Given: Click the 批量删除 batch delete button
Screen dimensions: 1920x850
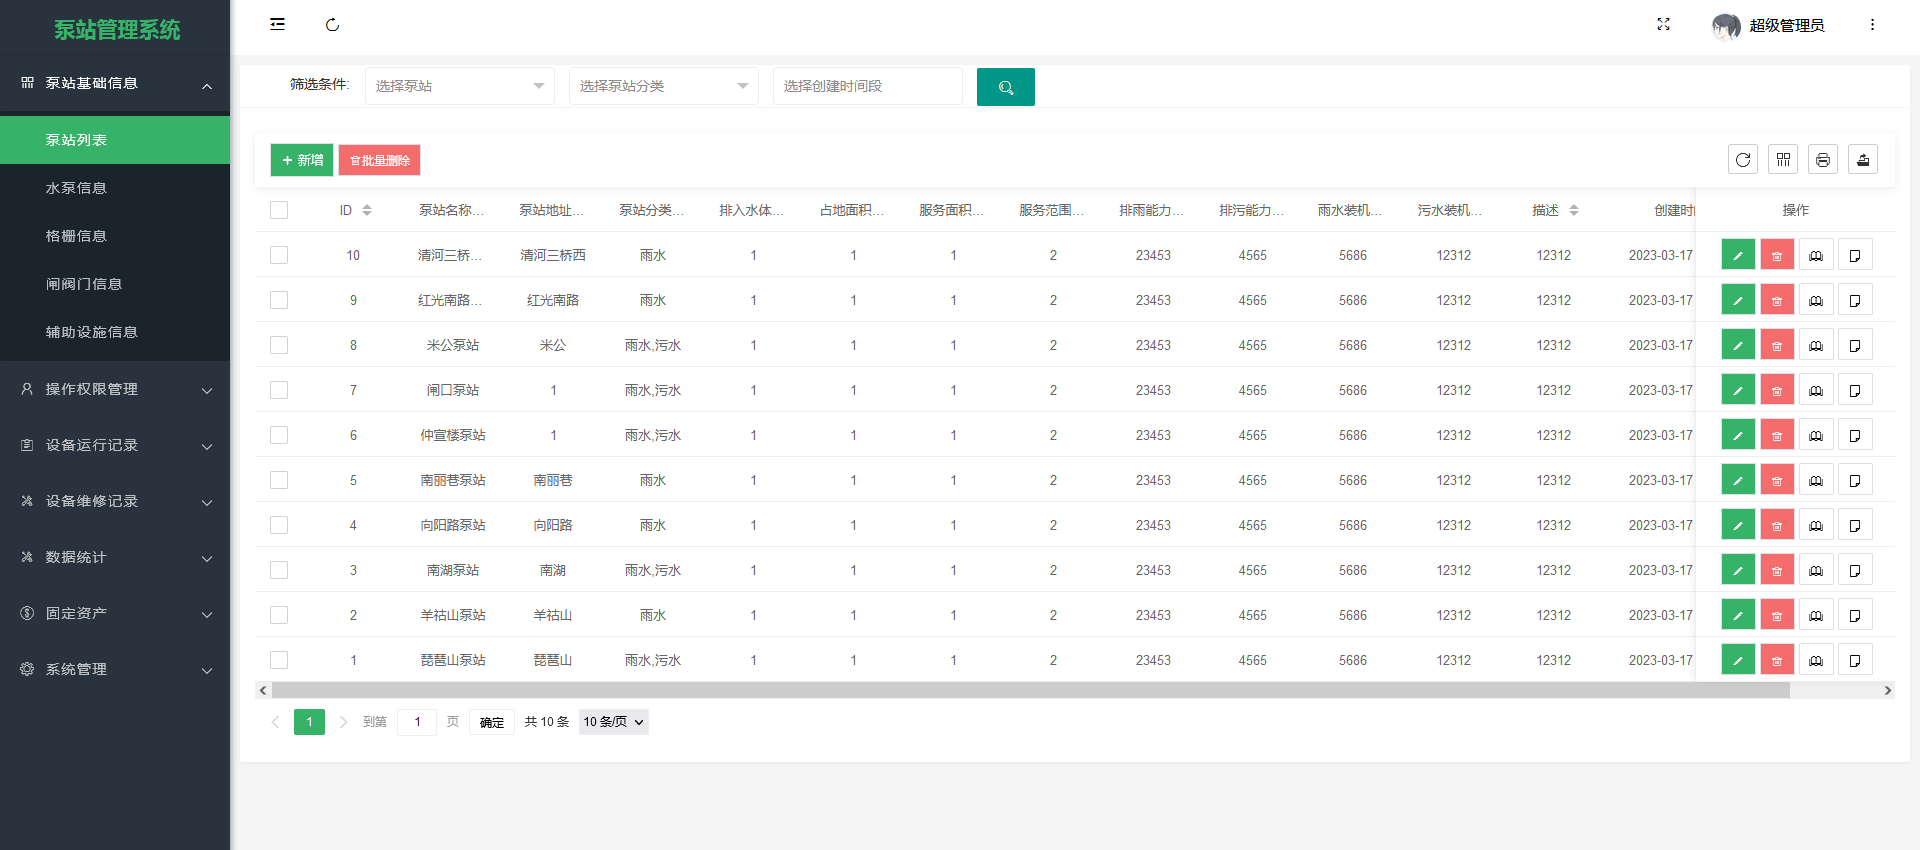Looking at the screenshot, I should tap(379, 160).
